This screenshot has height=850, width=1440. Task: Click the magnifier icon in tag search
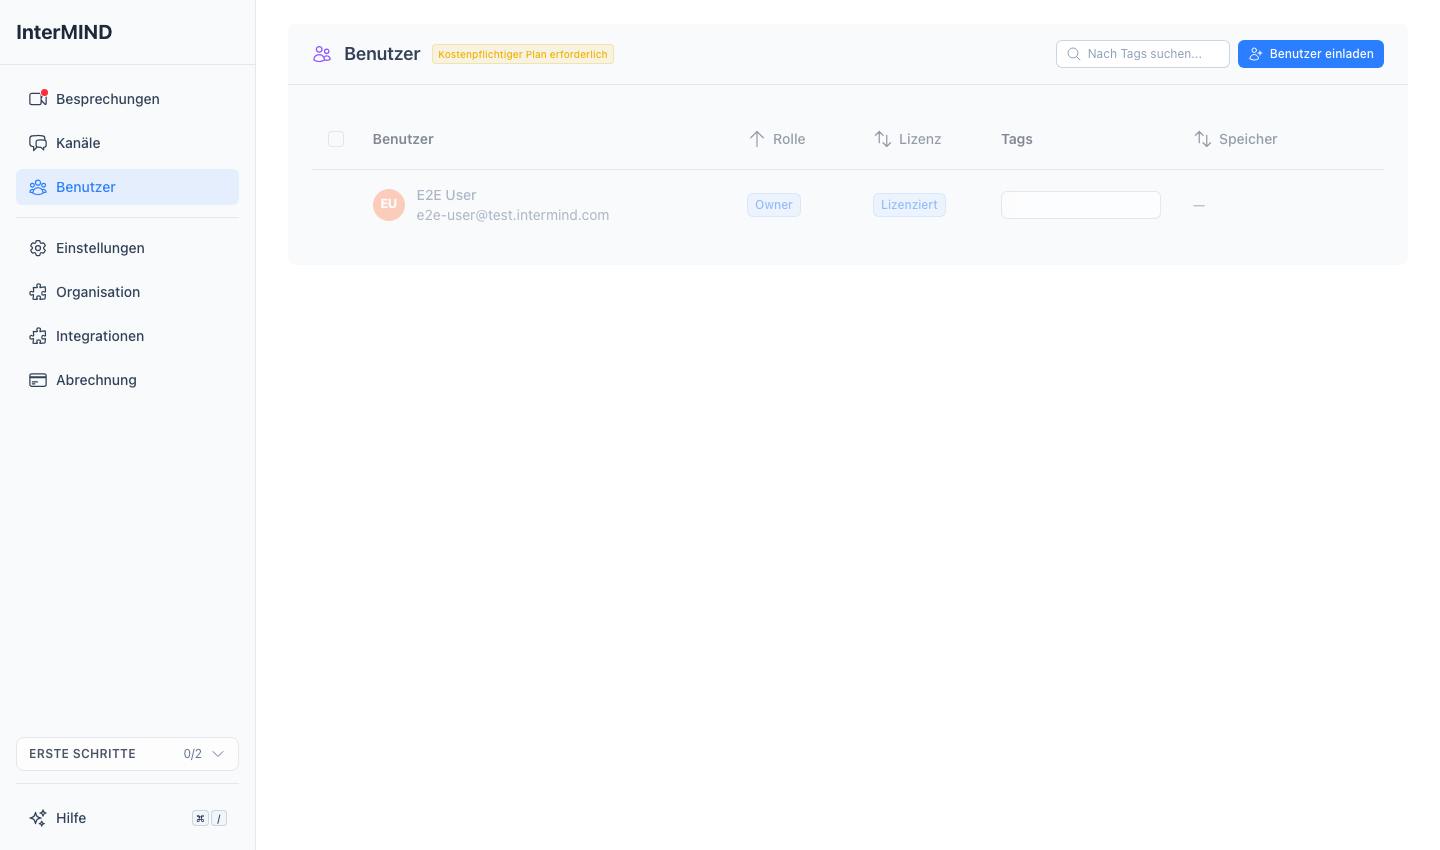(x=1073, y=54)
